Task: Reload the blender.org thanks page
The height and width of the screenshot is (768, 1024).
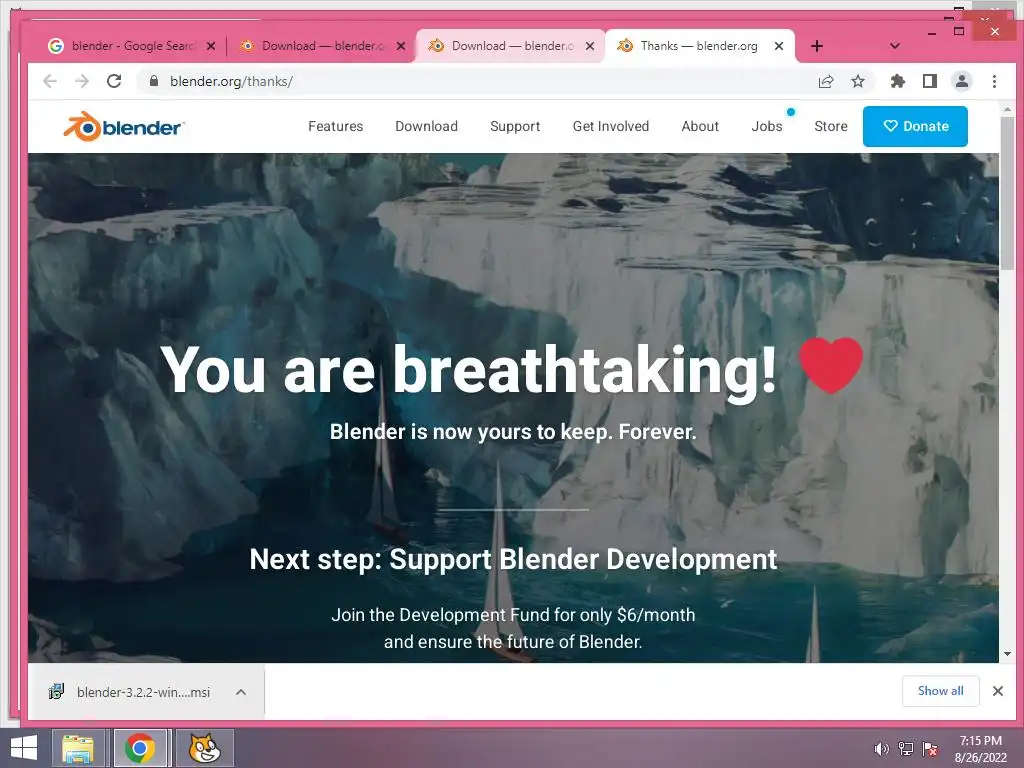Action: click(x=114, y=81)
